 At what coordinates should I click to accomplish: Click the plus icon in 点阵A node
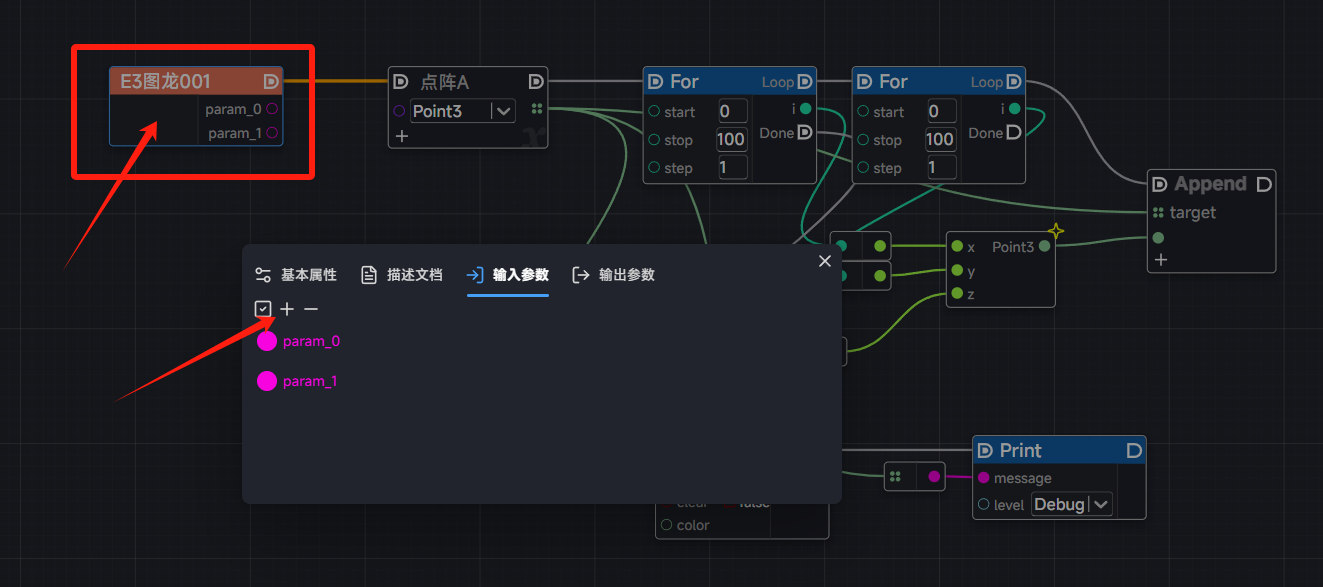(401, 136)
